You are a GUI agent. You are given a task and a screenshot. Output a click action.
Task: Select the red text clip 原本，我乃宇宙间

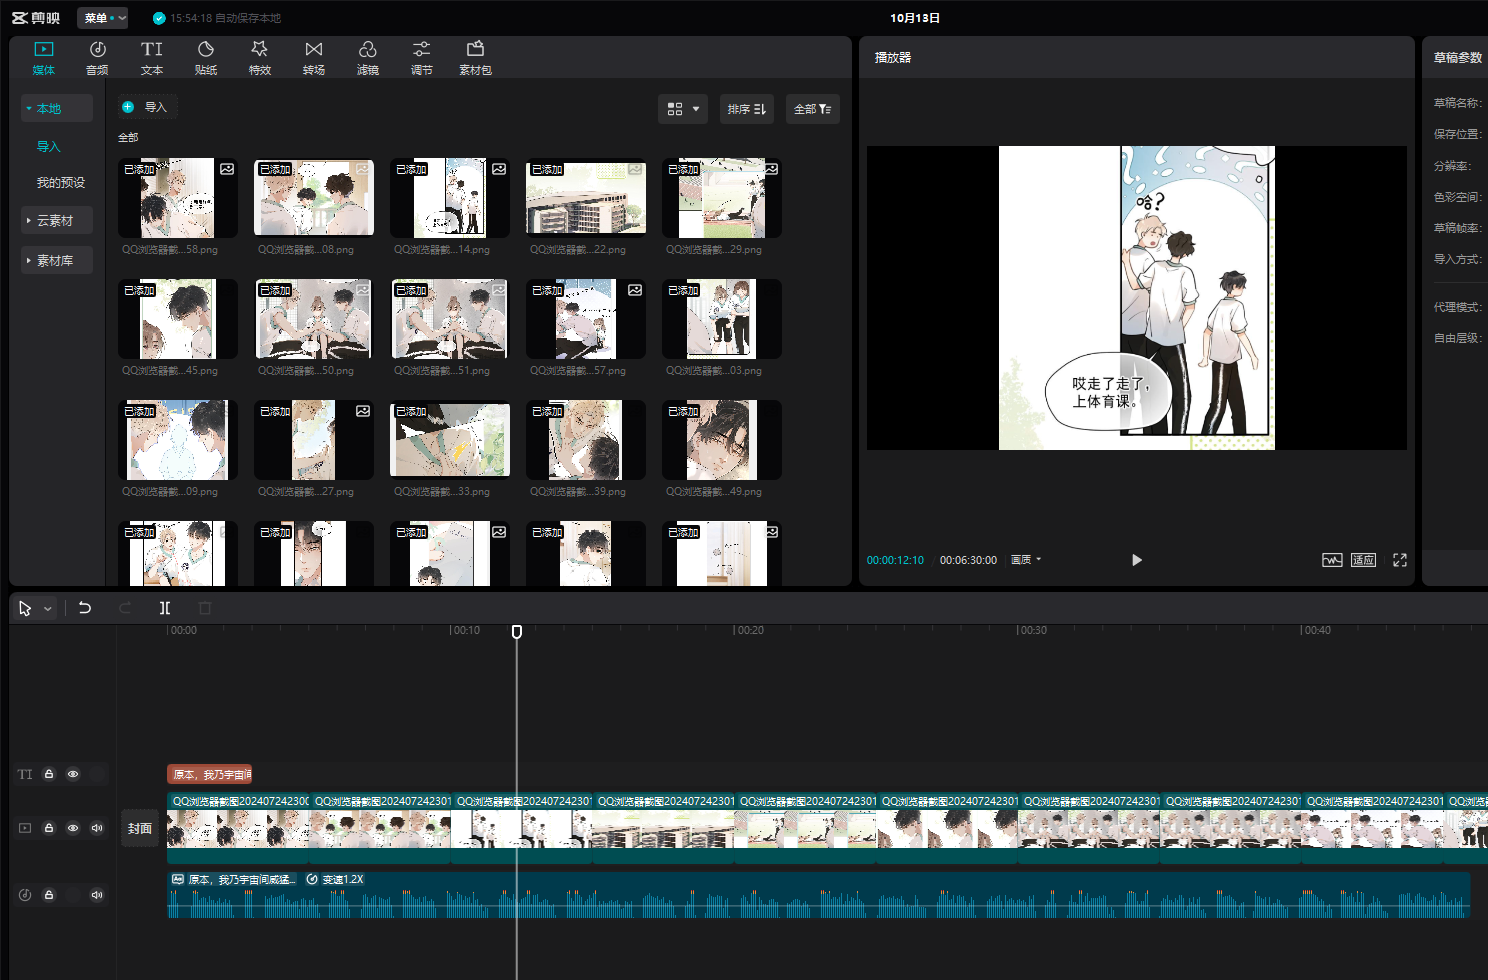click(209, 774)
